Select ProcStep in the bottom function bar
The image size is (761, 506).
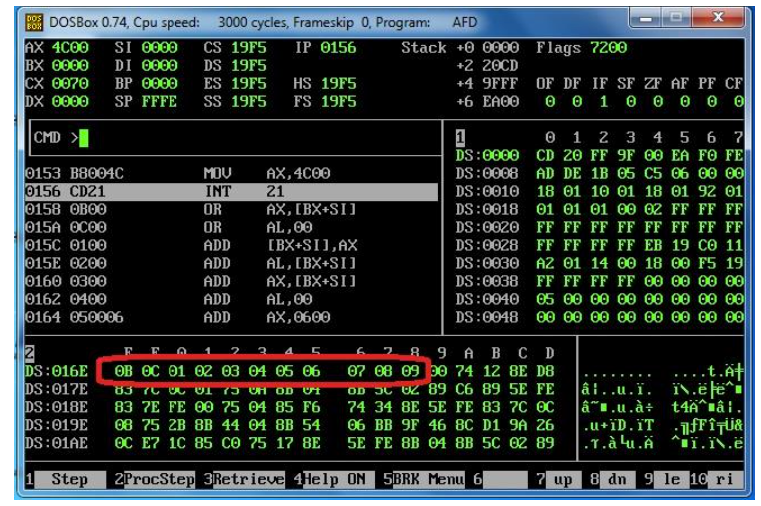[x=155, y=479]
